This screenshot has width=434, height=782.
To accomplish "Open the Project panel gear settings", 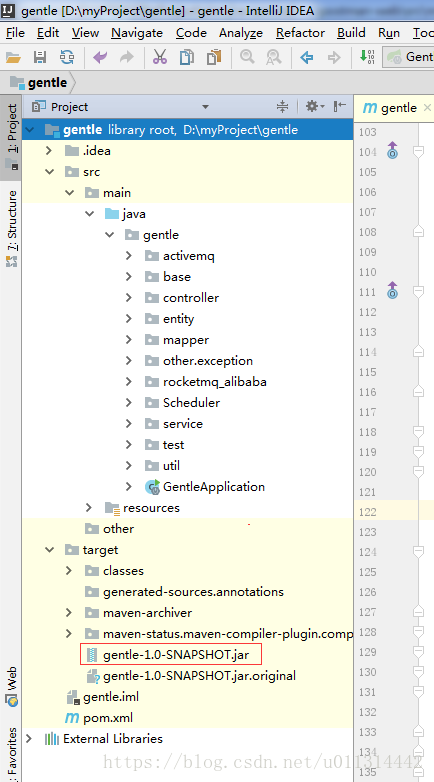I will pos(315,106).
